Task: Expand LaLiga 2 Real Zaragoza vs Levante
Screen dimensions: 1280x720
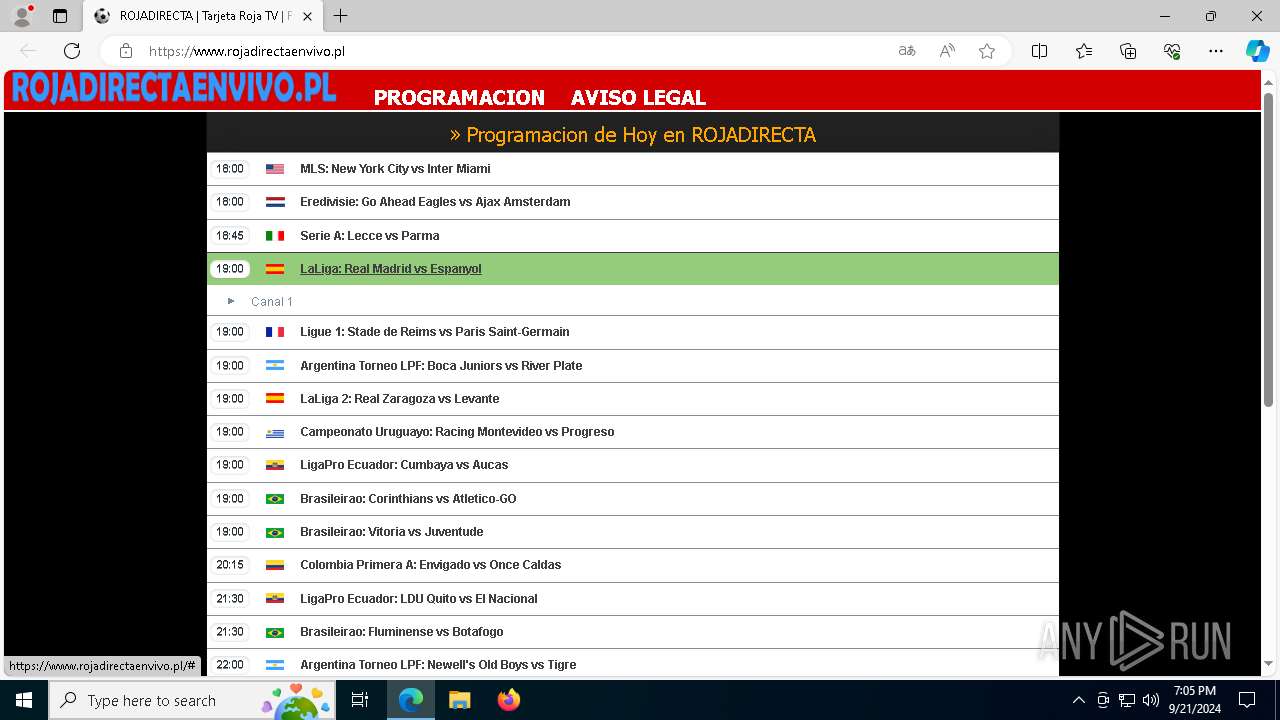Action: [x=632, y=399]
